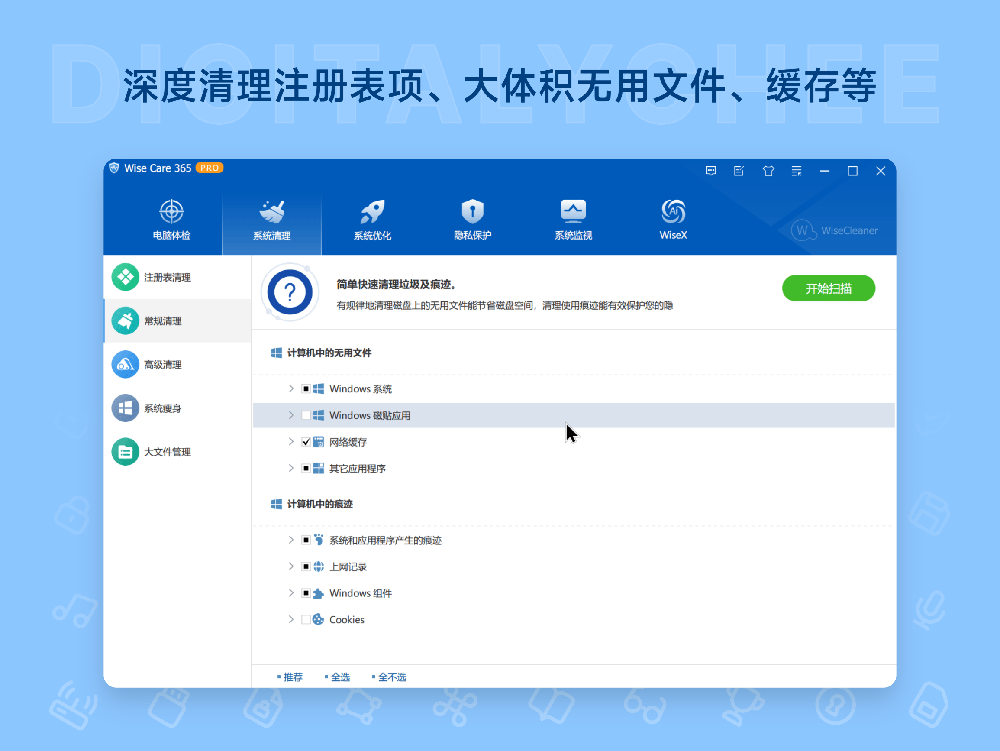The height and width of the screenshot is (751, 1000).
Task: Check the Windows 磁贴应用 checkbox
Action: 307,414
